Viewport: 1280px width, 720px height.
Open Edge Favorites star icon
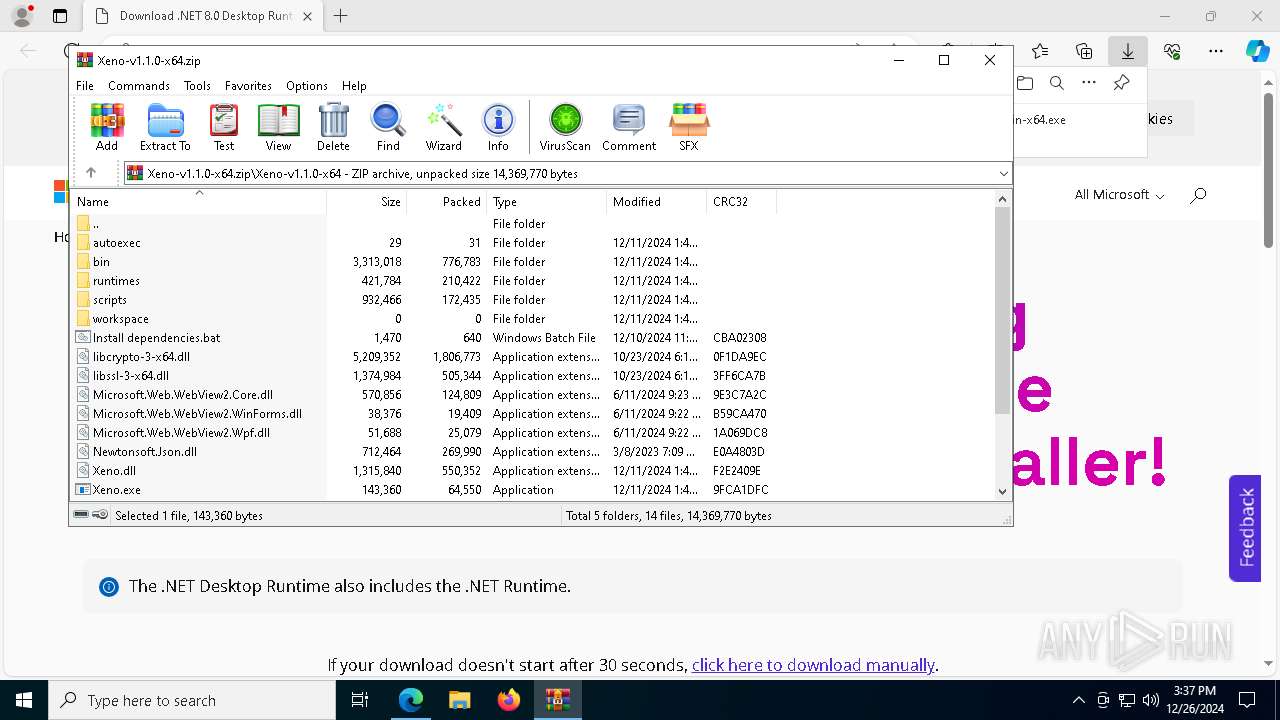click(x=1040, y=51)
